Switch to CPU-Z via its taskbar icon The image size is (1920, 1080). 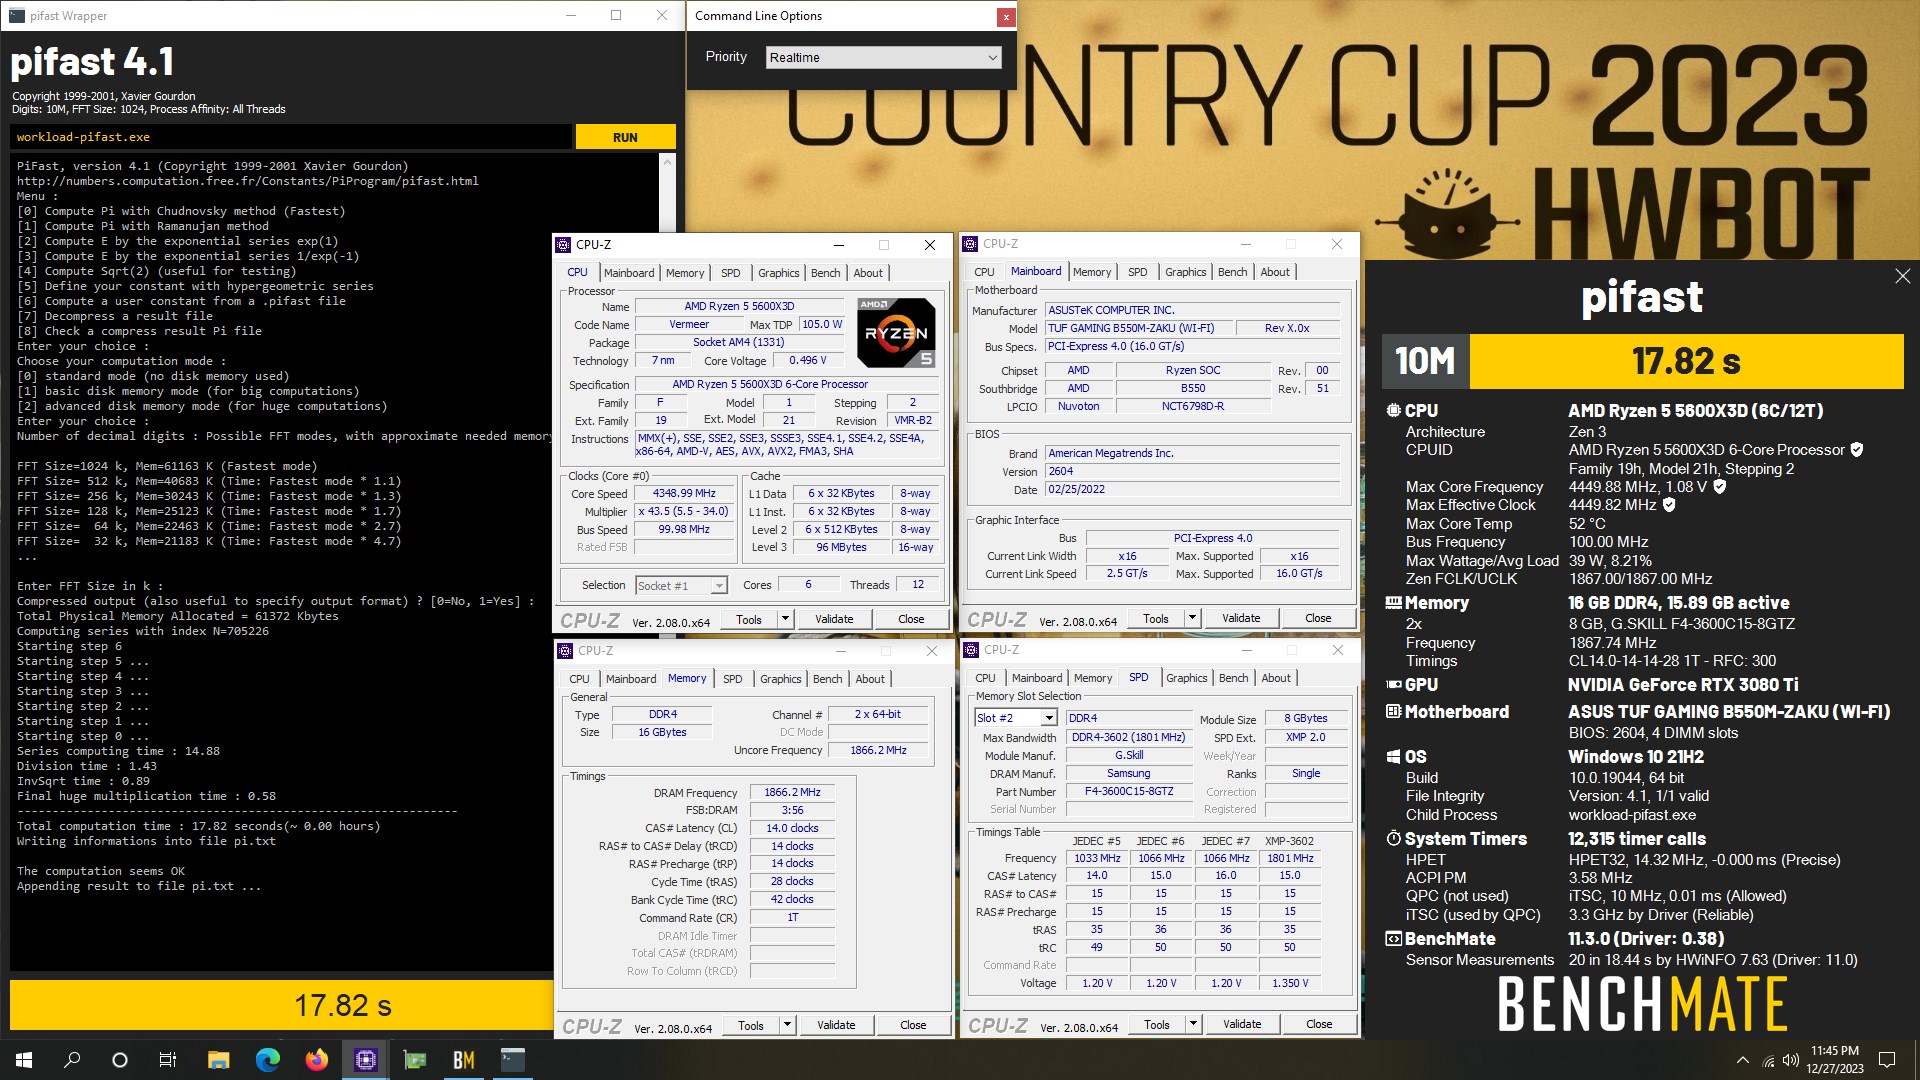365,1060
